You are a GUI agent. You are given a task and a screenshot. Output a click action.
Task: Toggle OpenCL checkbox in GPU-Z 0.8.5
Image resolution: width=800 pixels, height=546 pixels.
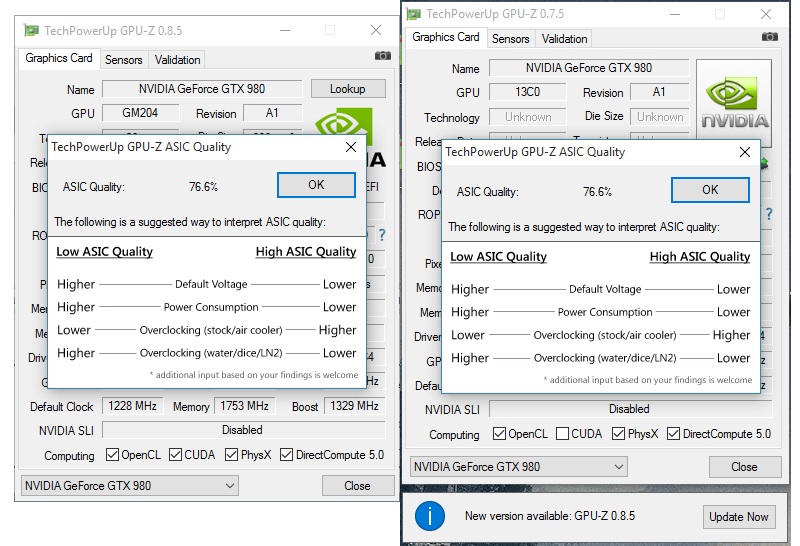click(x=112, y=454)
